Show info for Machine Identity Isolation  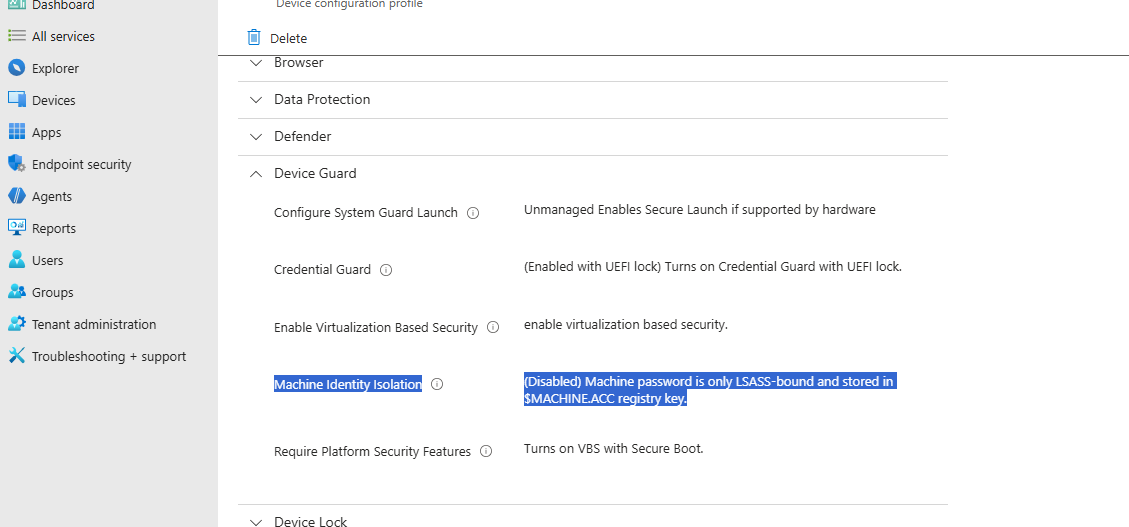[437, 384]
